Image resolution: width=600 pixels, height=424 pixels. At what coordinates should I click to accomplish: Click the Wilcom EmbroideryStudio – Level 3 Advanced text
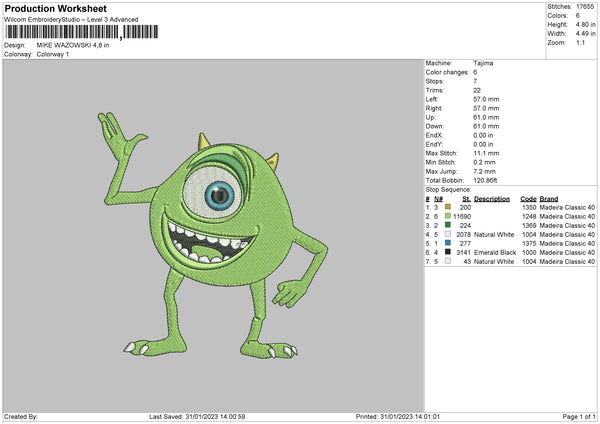(x=71, y=20)
